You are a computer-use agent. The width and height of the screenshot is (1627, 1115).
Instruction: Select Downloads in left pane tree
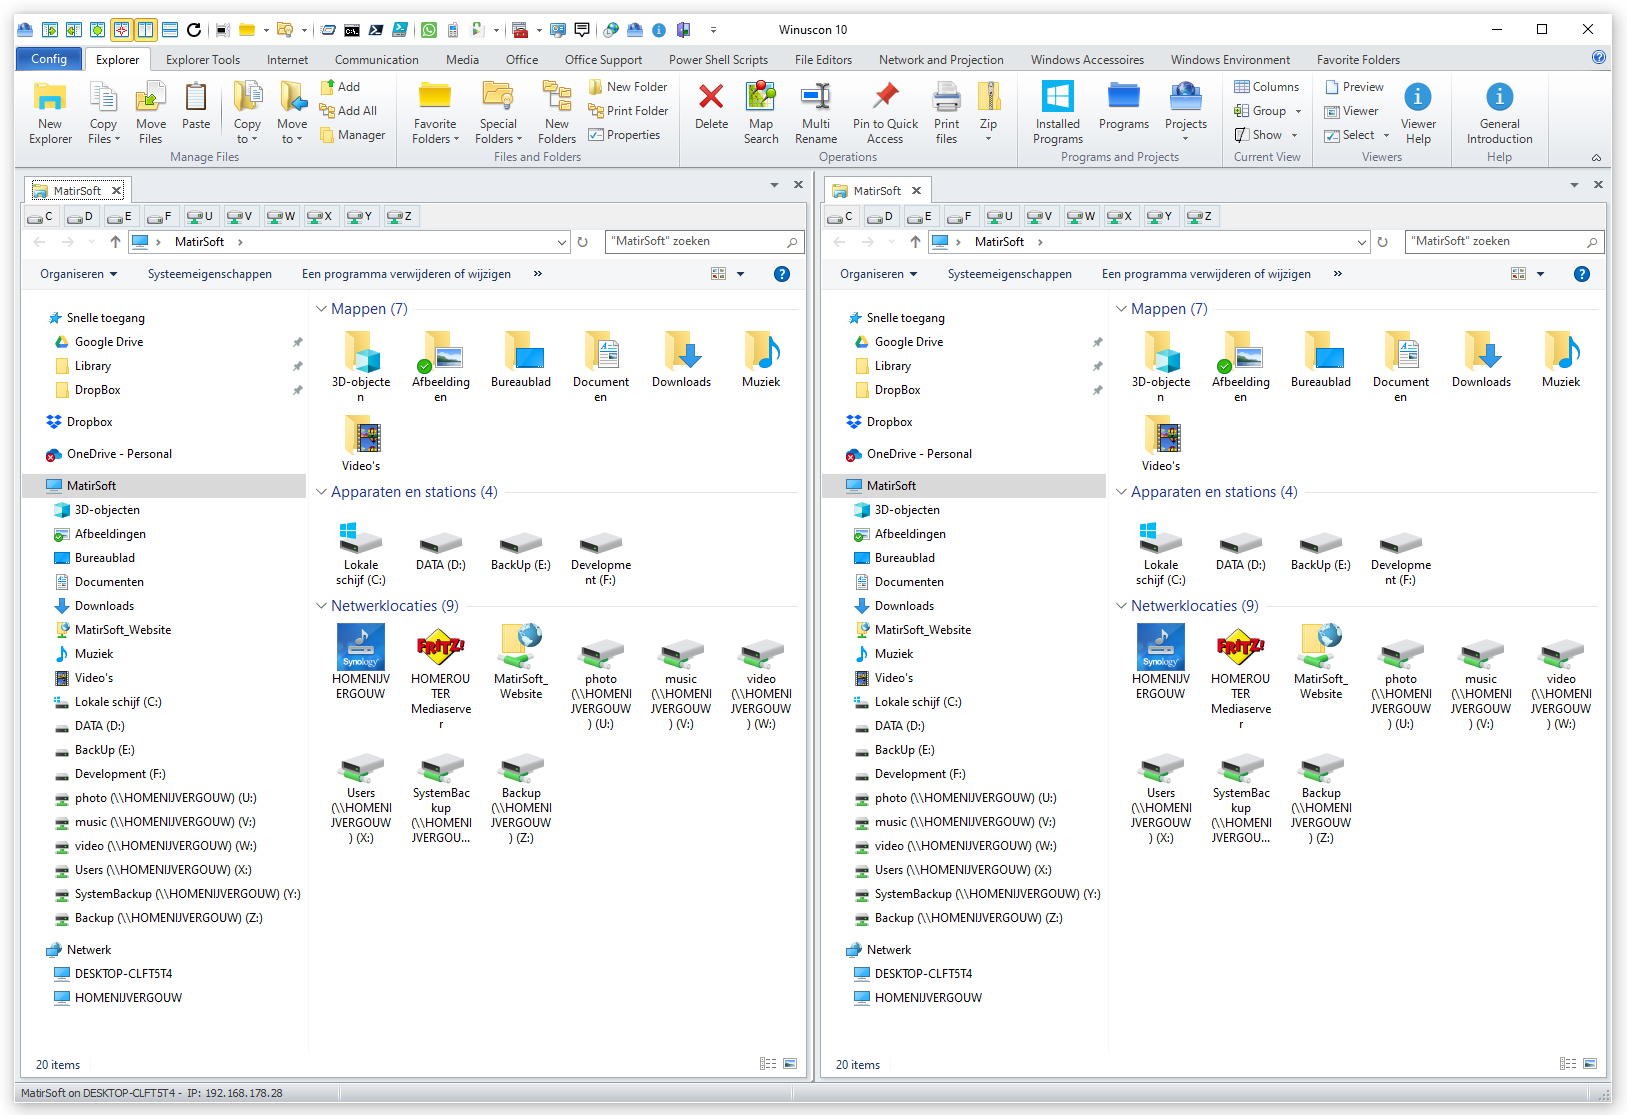click(104, 606)
